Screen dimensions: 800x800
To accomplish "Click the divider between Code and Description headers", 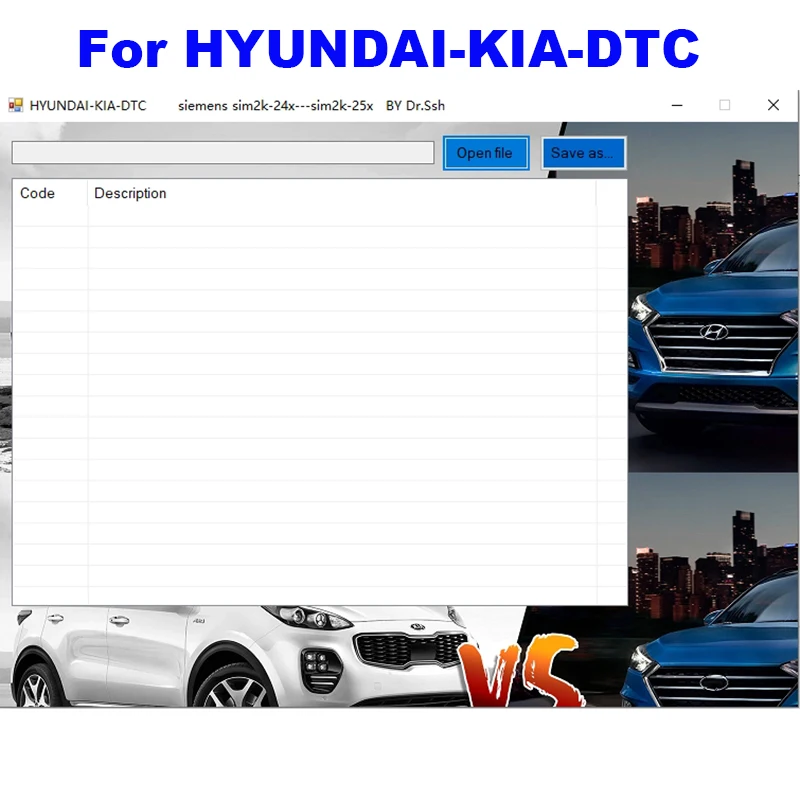I will [88, 193].
